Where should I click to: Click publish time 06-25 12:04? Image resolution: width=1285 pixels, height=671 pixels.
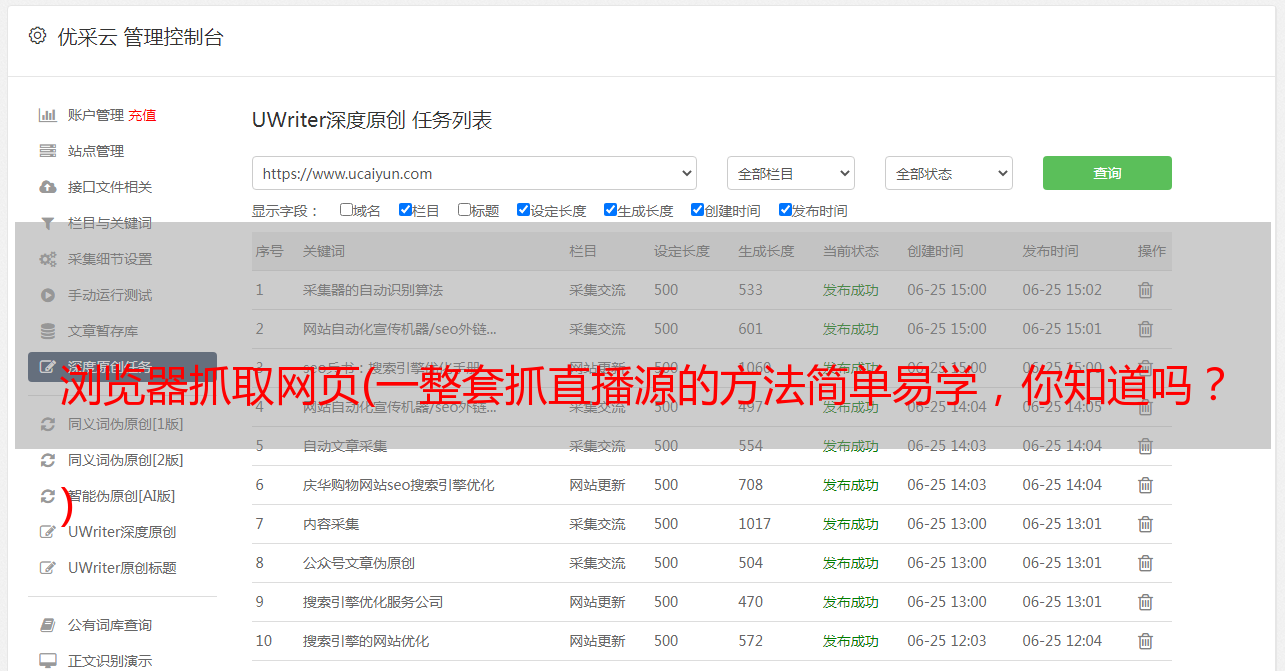(1062, 641)
